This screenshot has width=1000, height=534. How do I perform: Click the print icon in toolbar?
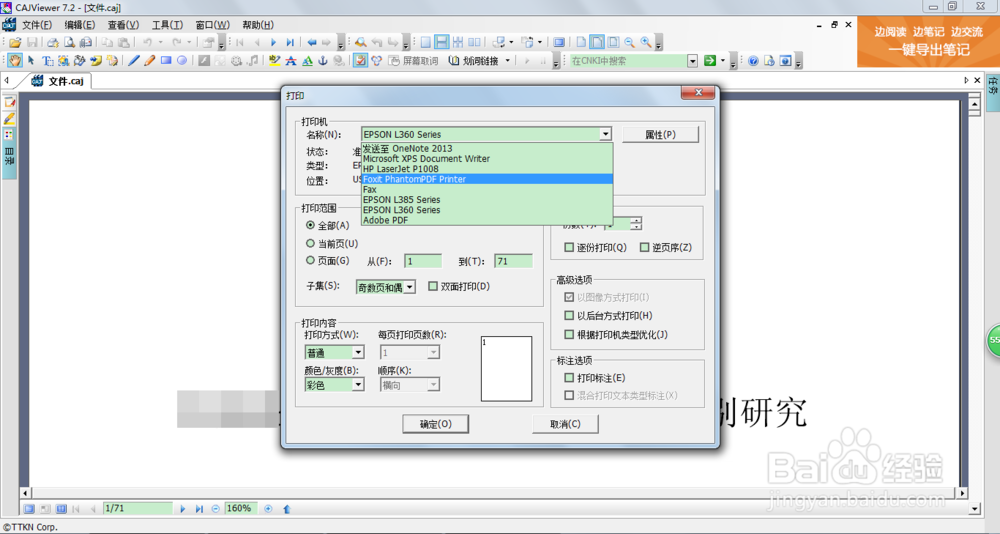click(54, 43)
